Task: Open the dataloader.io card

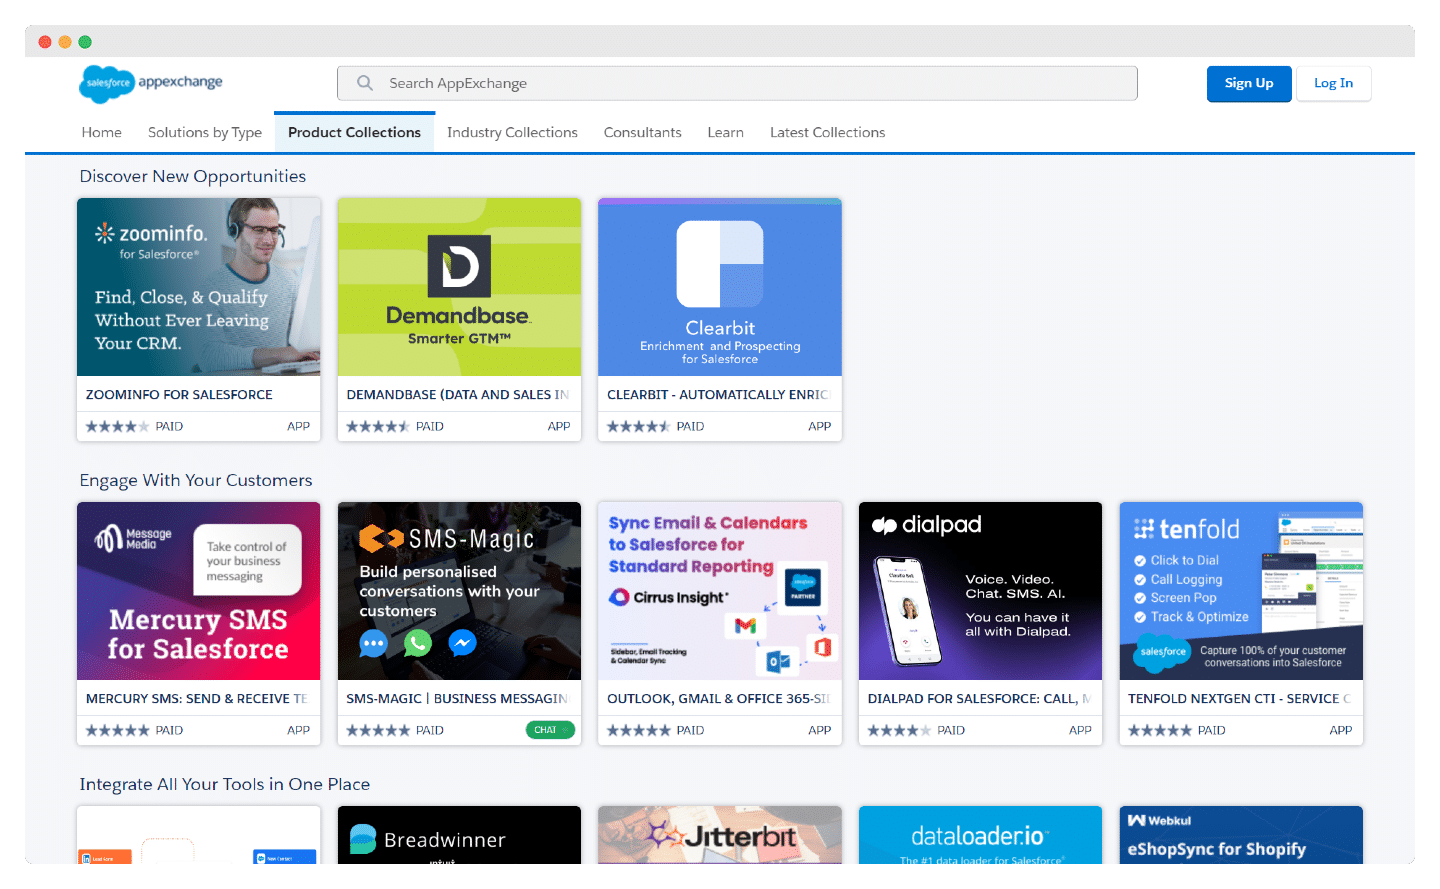Action: tap(980, 835)
